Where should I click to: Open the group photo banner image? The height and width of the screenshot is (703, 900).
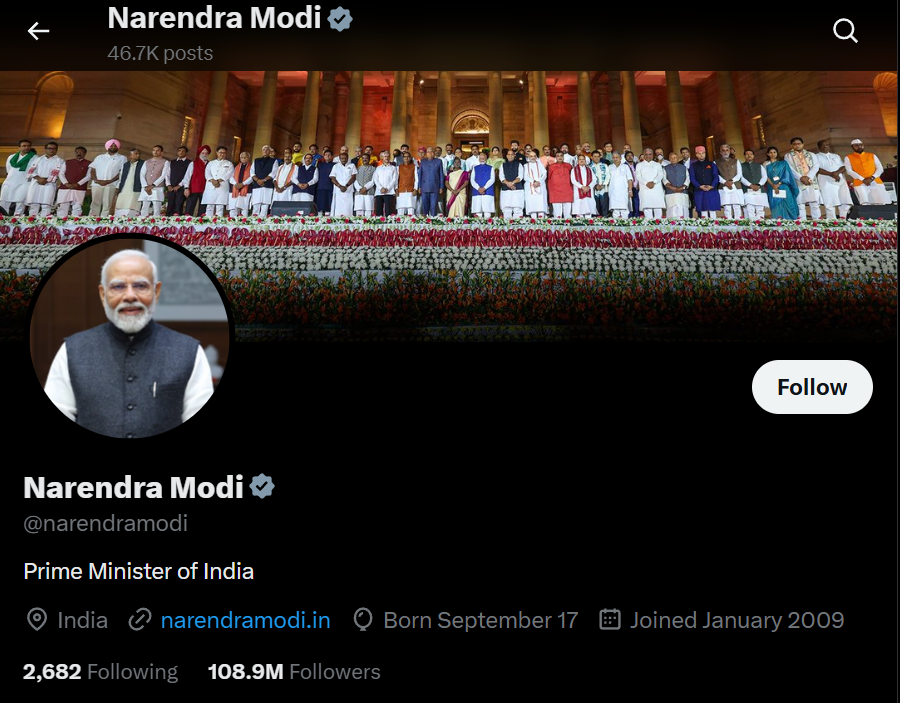450,205
